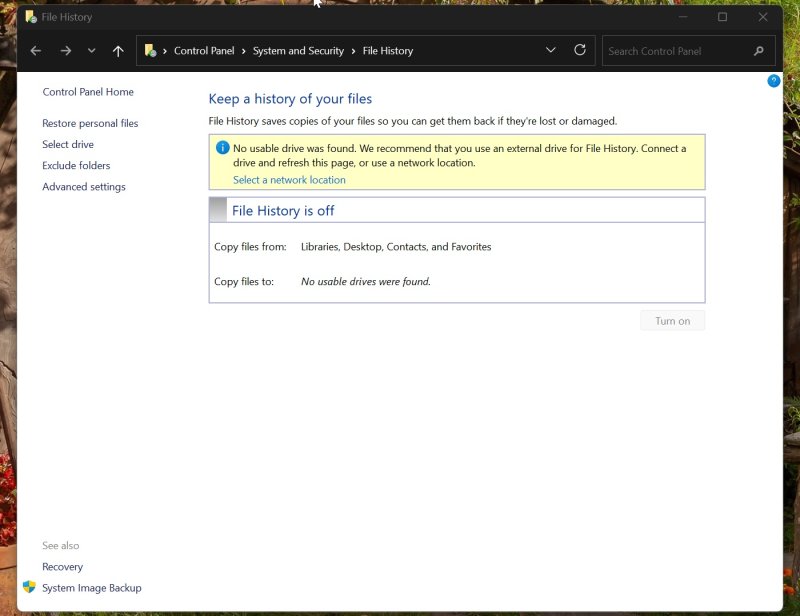This screenshot has height=616, width=800.
Task: Open help with the question mark icon
Action: click(x=773, y=81)
